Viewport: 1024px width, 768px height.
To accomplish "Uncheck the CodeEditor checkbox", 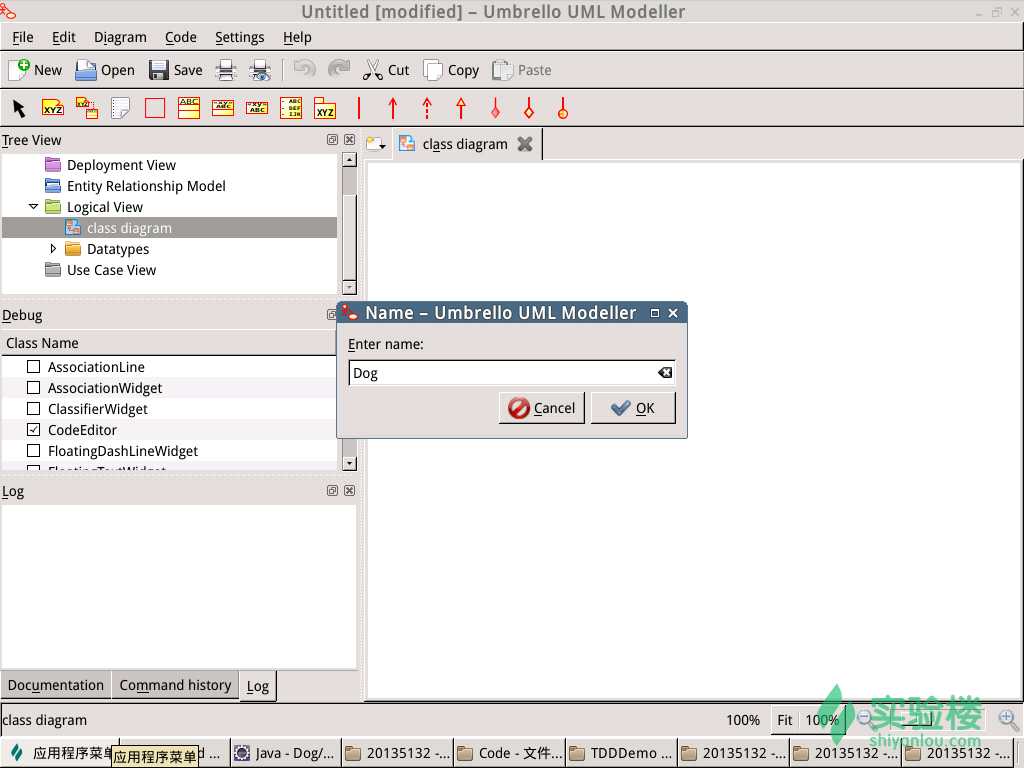I will click(x=33, y=429).
